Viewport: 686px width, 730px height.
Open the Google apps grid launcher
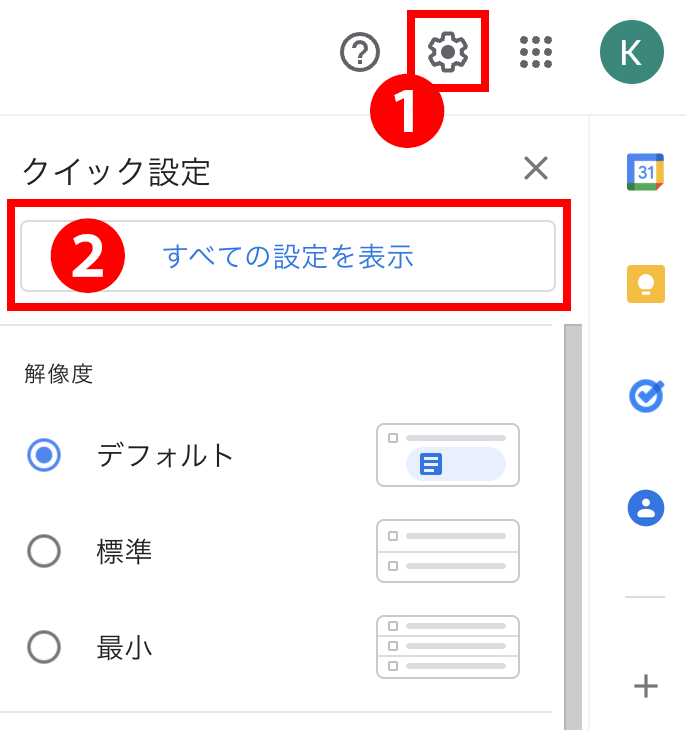pos(536,52)
